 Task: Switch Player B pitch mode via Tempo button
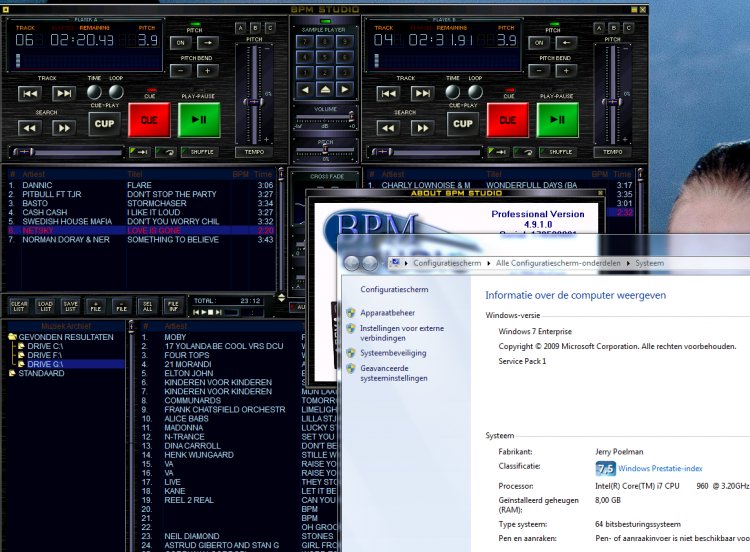click(612, 152)
